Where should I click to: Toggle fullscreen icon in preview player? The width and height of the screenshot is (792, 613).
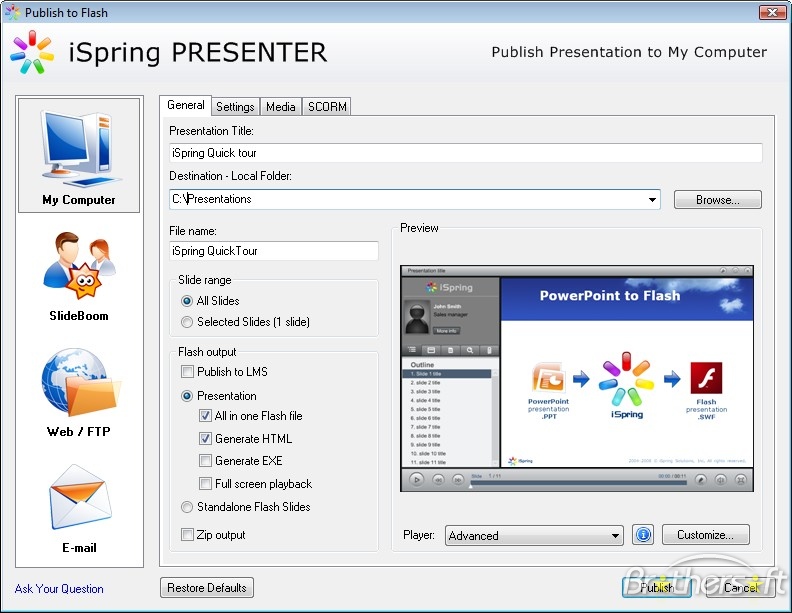(x=740, y=479)
